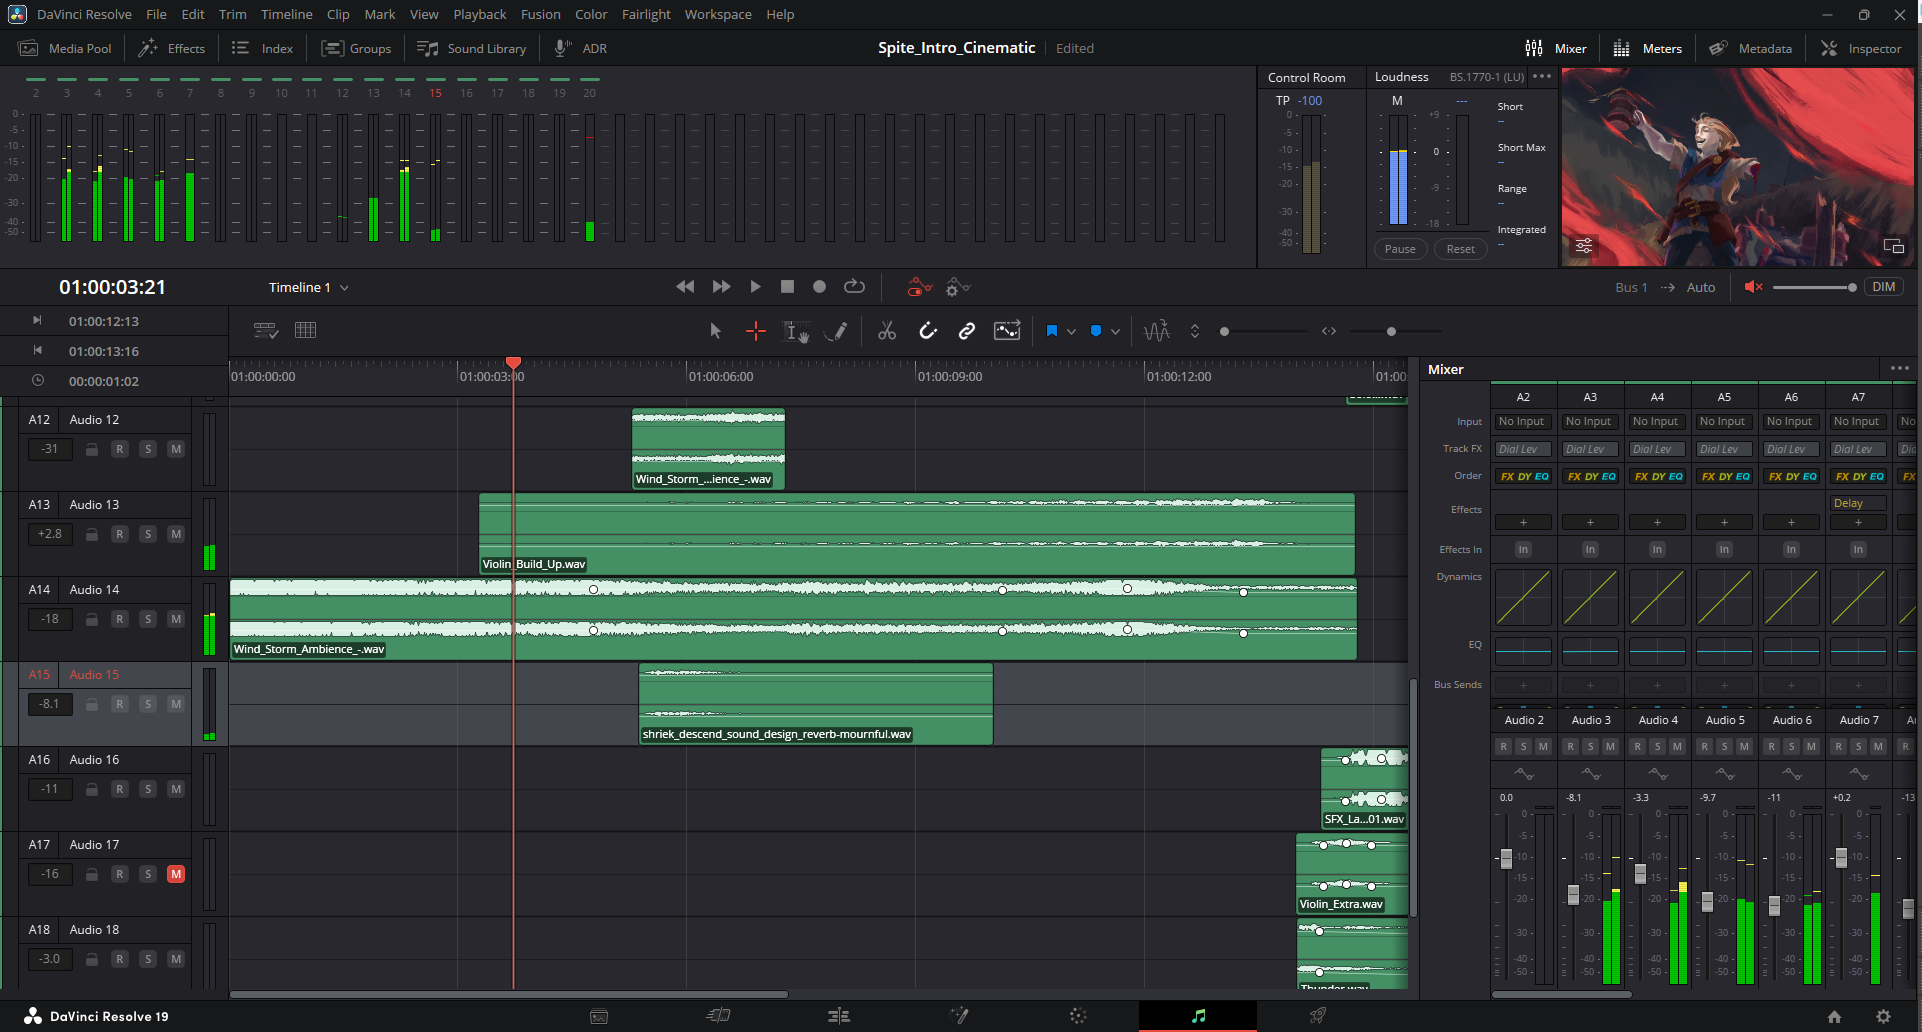Click the project settings gear icon

tap(1883, 1016)
